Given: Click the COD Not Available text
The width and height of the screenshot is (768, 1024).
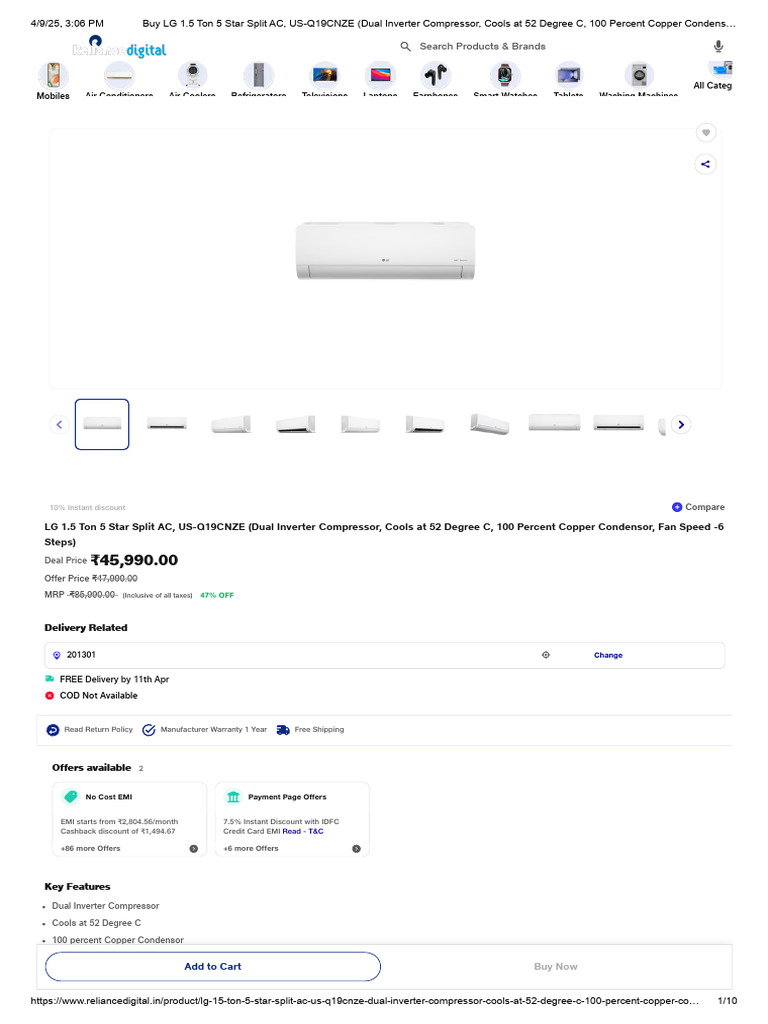Looking at the screenshot, I should pyautogui.click(x=99, y=696).
